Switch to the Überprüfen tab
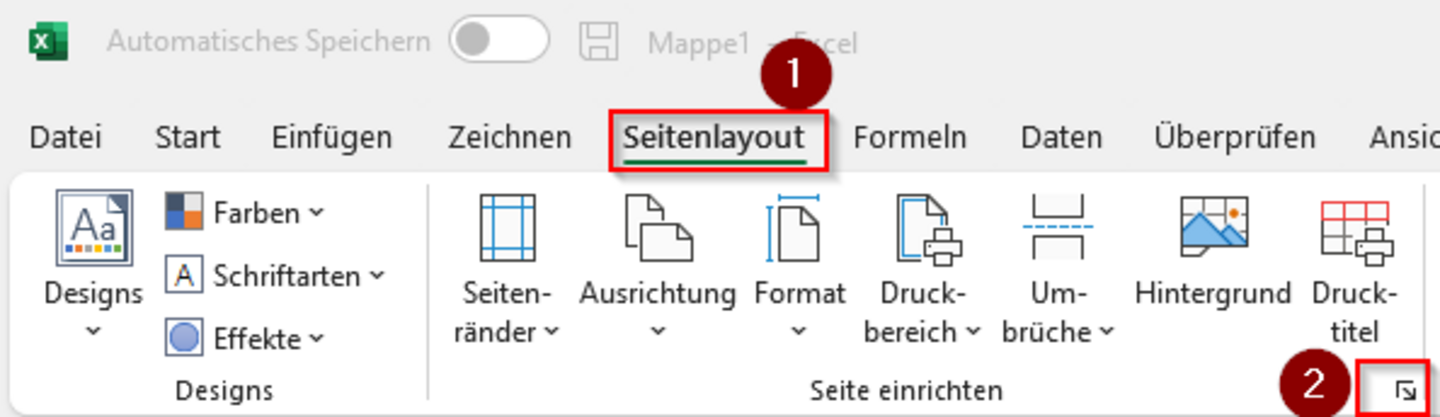The image size is (1440, 417). click(x=1234, y=137)
